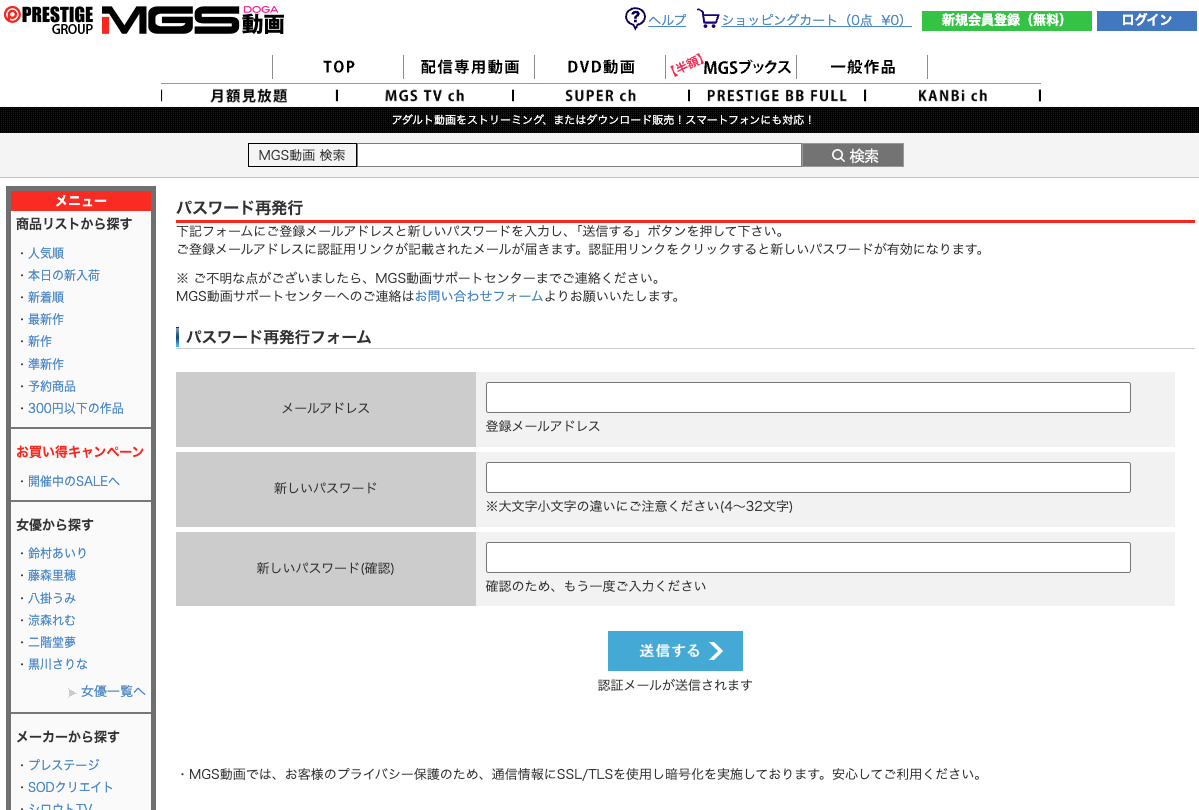1199x810 pixels.
Task: Click the 登録メールアドレス hint text
Action: point(543,426)
